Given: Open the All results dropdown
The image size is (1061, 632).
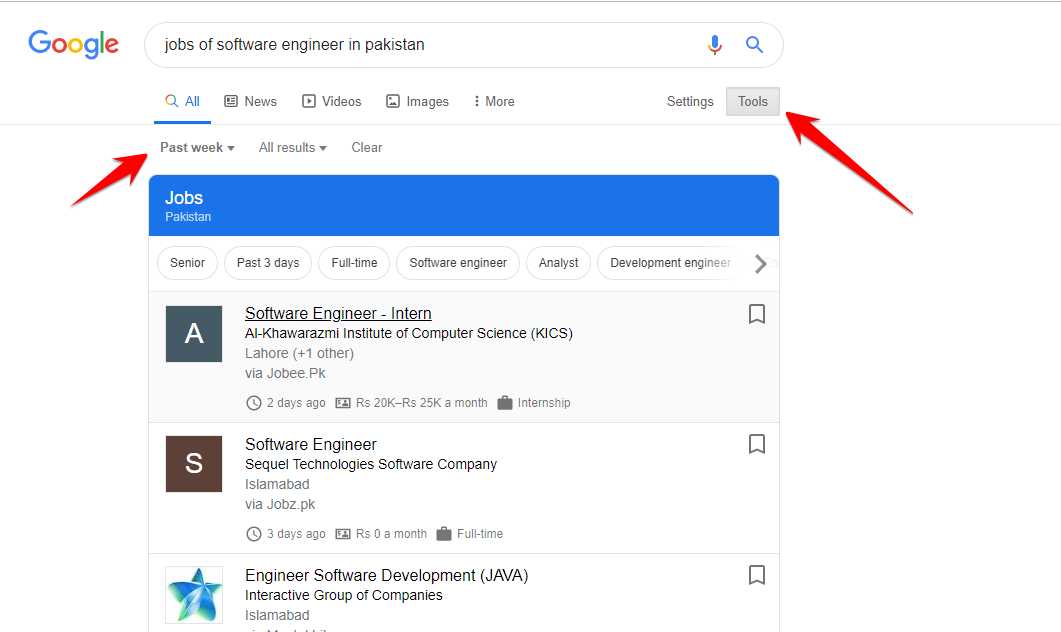Looking at the screenshot, I should tap(292, 147).
